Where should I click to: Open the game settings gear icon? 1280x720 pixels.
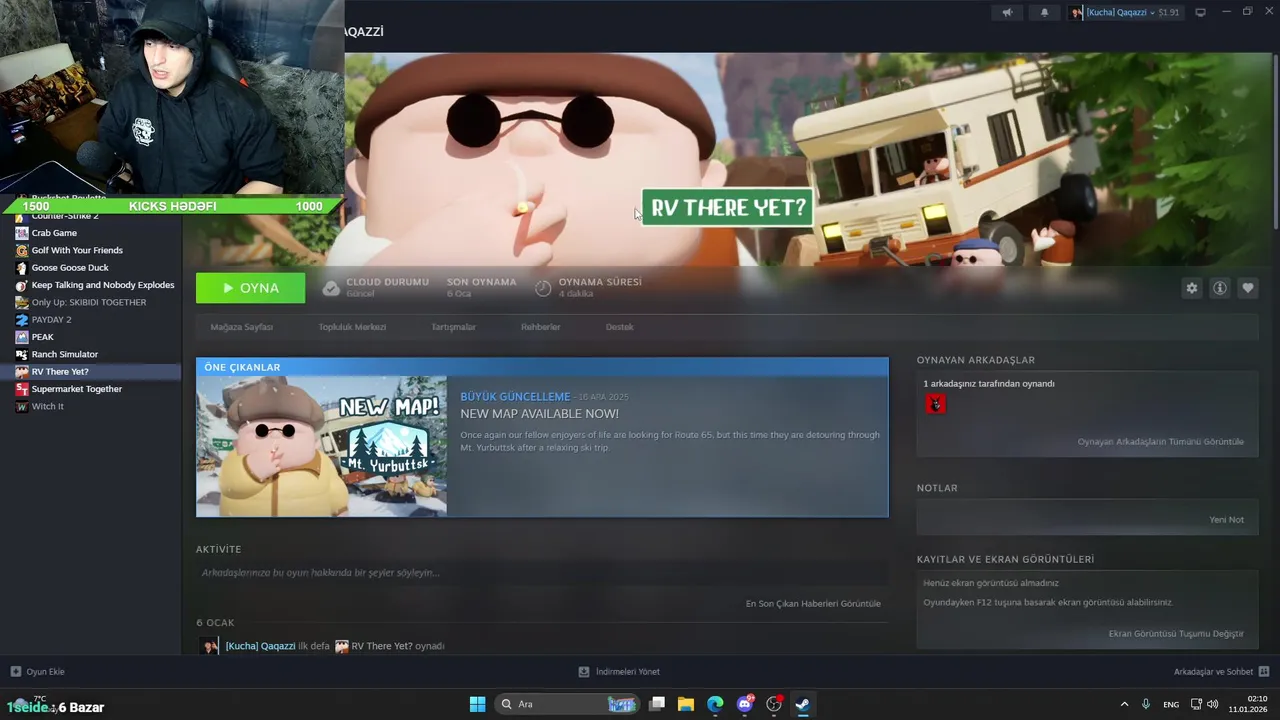pyautogui.click(x=1192, y=288)
